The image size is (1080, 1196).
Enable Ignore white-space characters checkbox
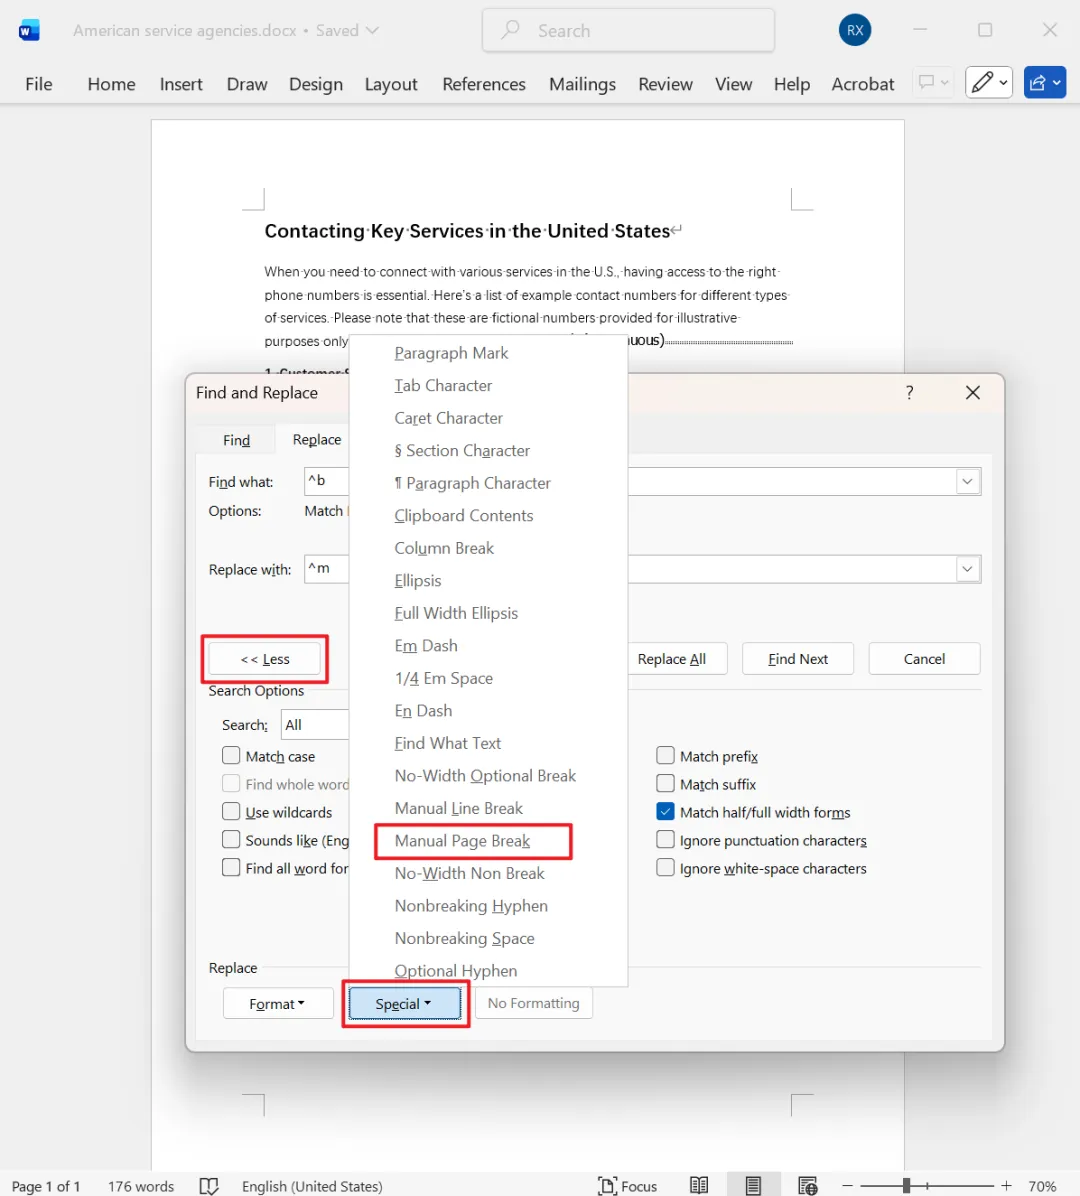coord(665,868)
